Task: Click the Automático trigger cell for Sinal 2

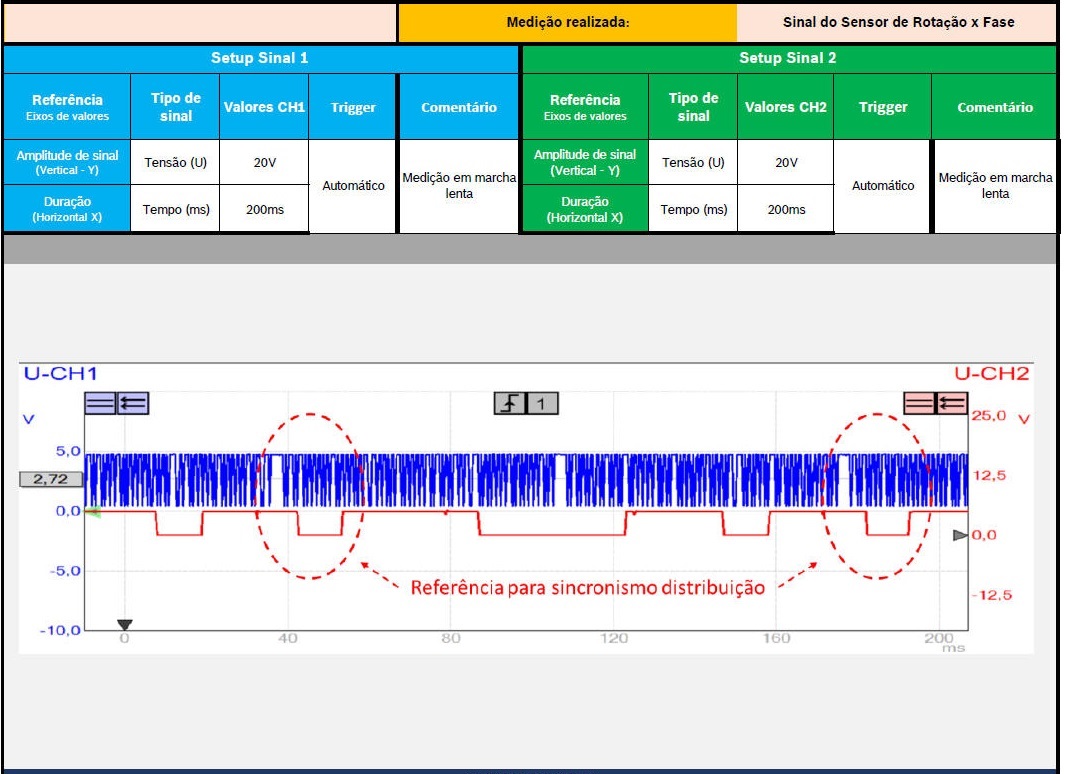Action: pos(882,186)
